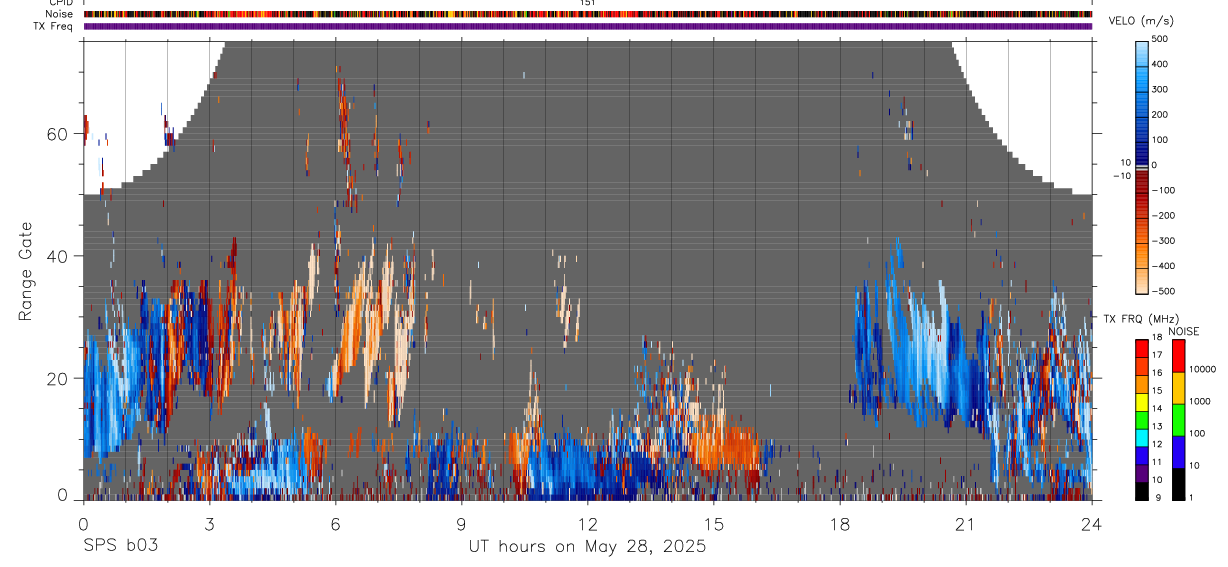Click the red top segment of TX FRQ color bar

1142,349
